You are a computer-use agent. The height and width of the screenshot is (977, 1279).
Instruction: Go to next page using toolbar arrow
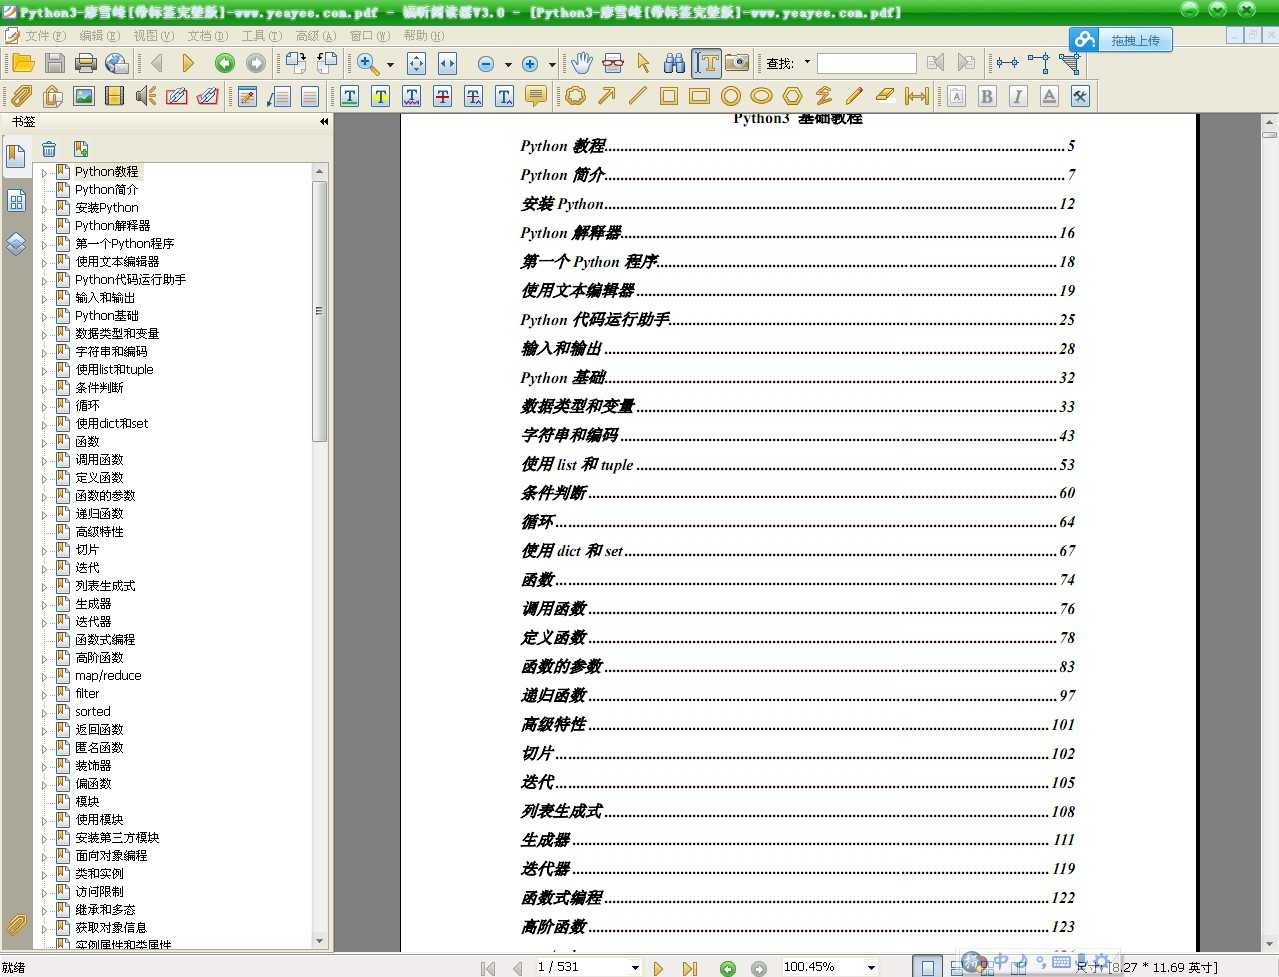point(188,64)
